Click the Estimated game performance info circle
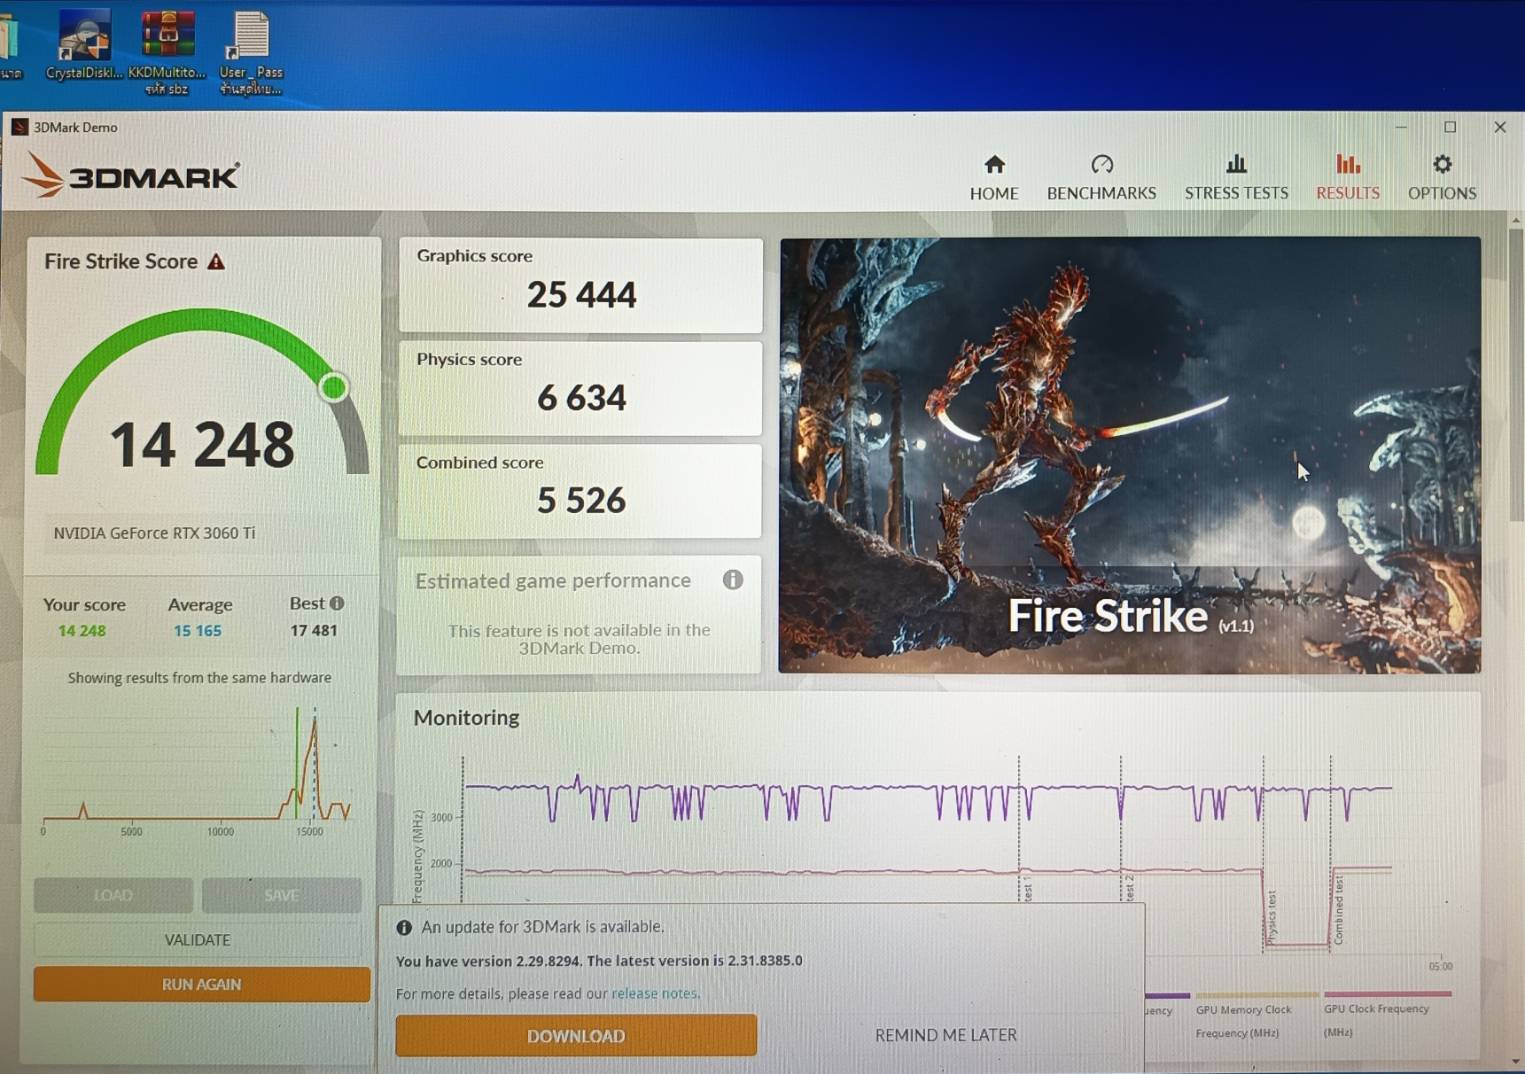This screenshot has width=1525, height=1074. tap(733, 580)
